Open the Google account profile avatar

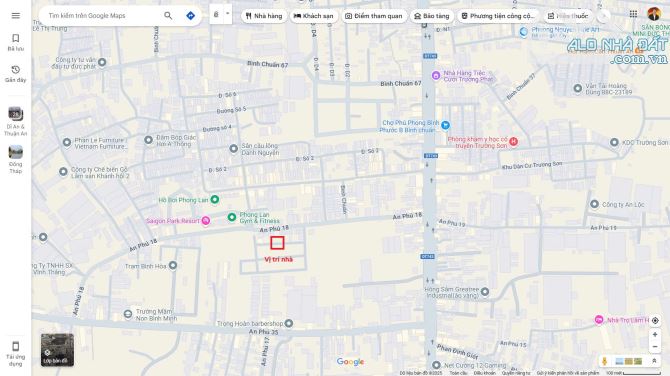pos(654,14)
